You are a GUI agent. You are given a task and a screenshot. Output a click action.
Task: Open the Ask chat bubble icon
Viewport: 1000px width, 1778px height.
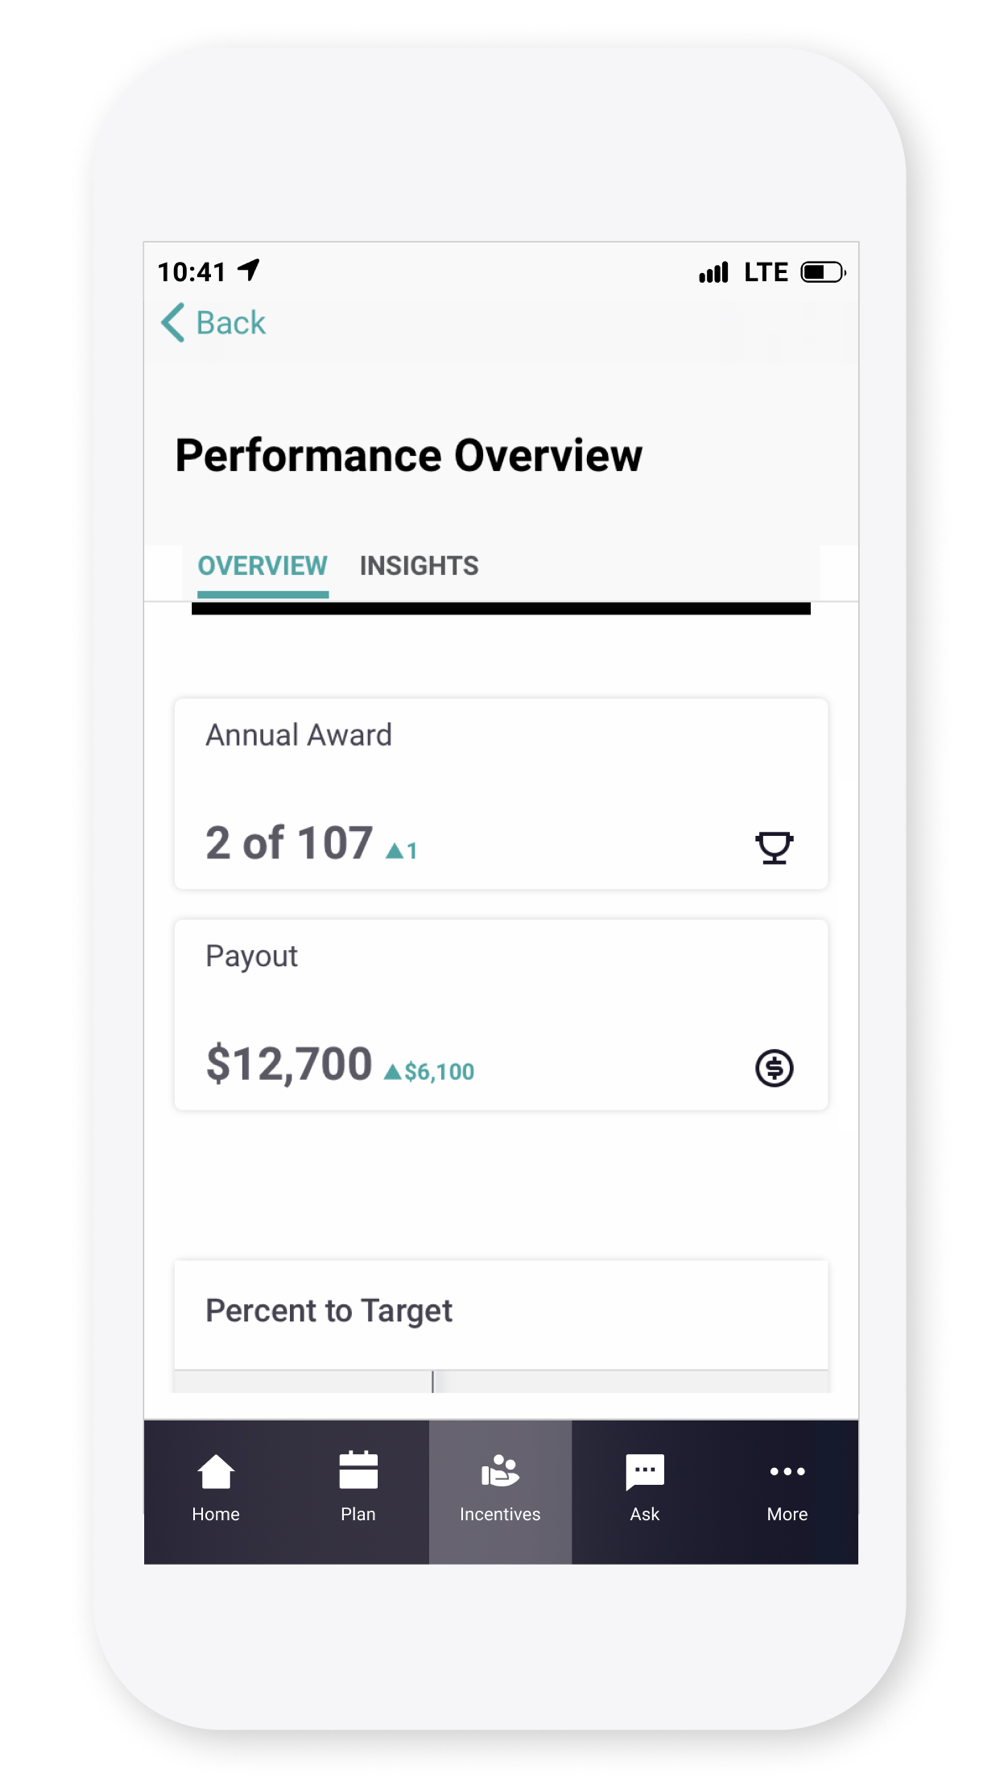pyautogui.click(x=645, y=1472)
